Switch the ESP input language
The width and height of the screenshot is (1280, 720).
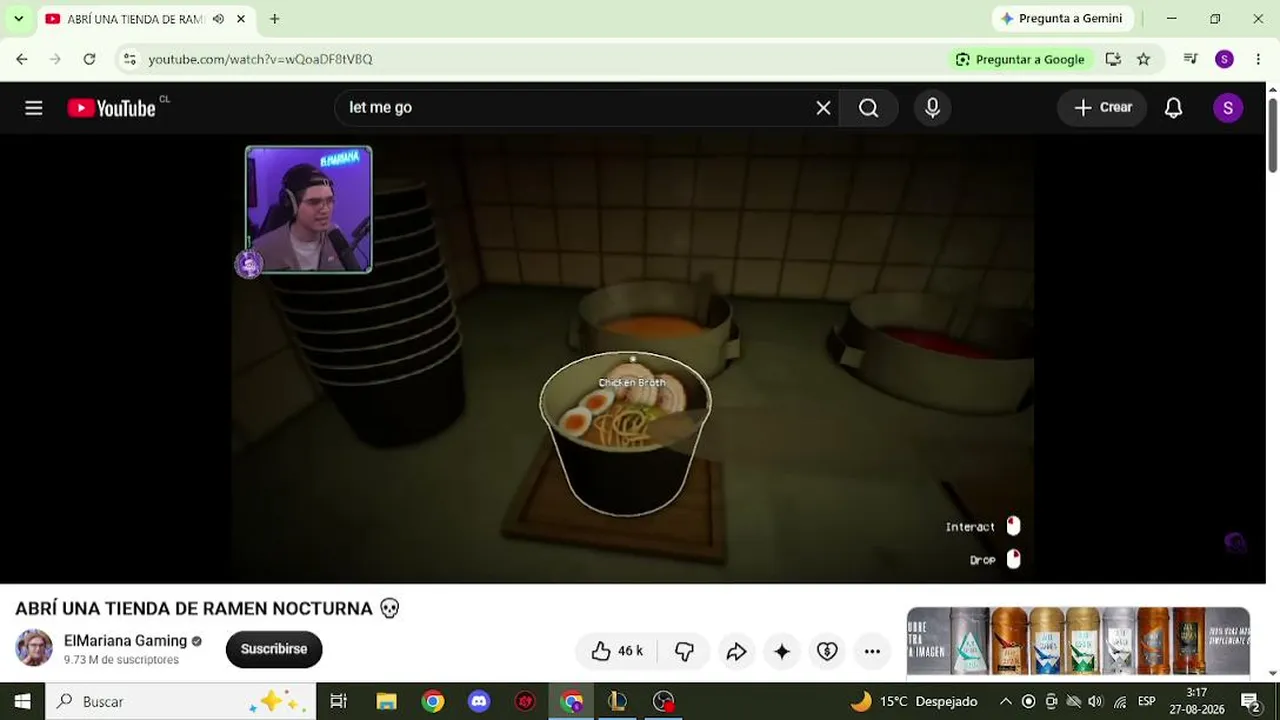(x=1147, y=701)
